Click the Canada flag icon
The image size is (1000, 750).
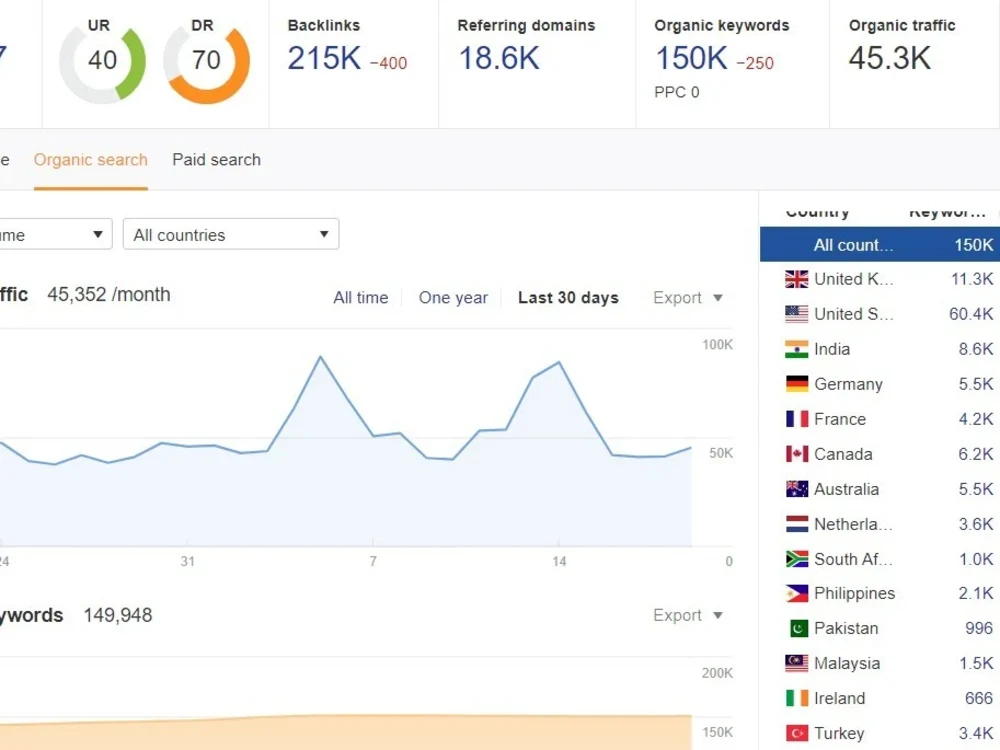coord(797,454)
